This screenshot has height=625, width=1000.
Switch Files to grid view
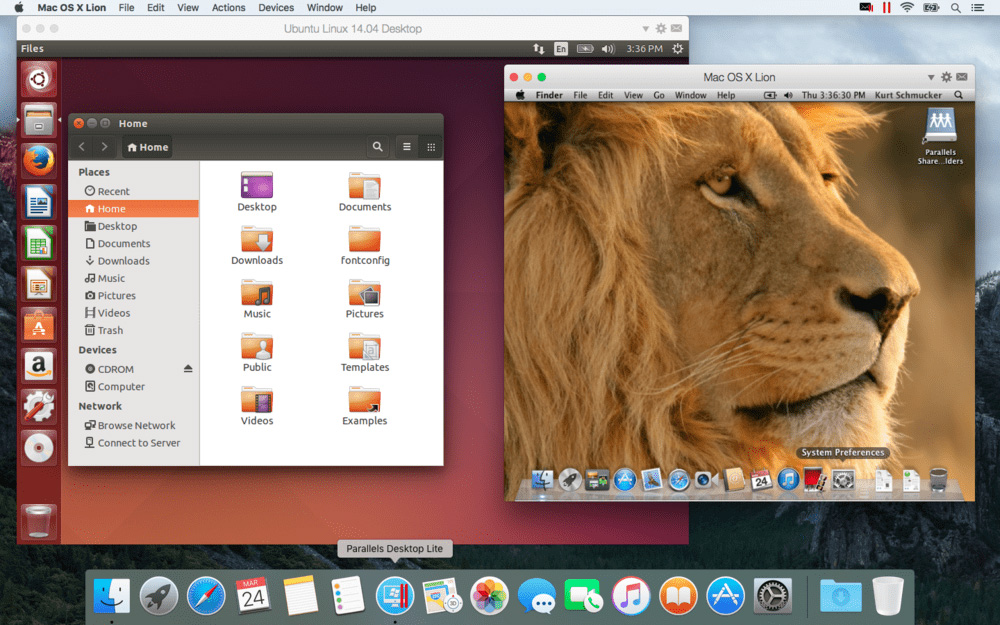coord(431,147)
